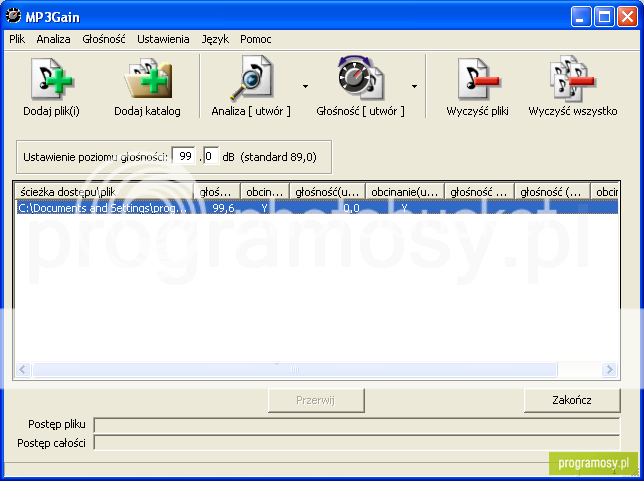Open the Język menu
The height and width of the screenshot is (481, 644).
(215, 39)
